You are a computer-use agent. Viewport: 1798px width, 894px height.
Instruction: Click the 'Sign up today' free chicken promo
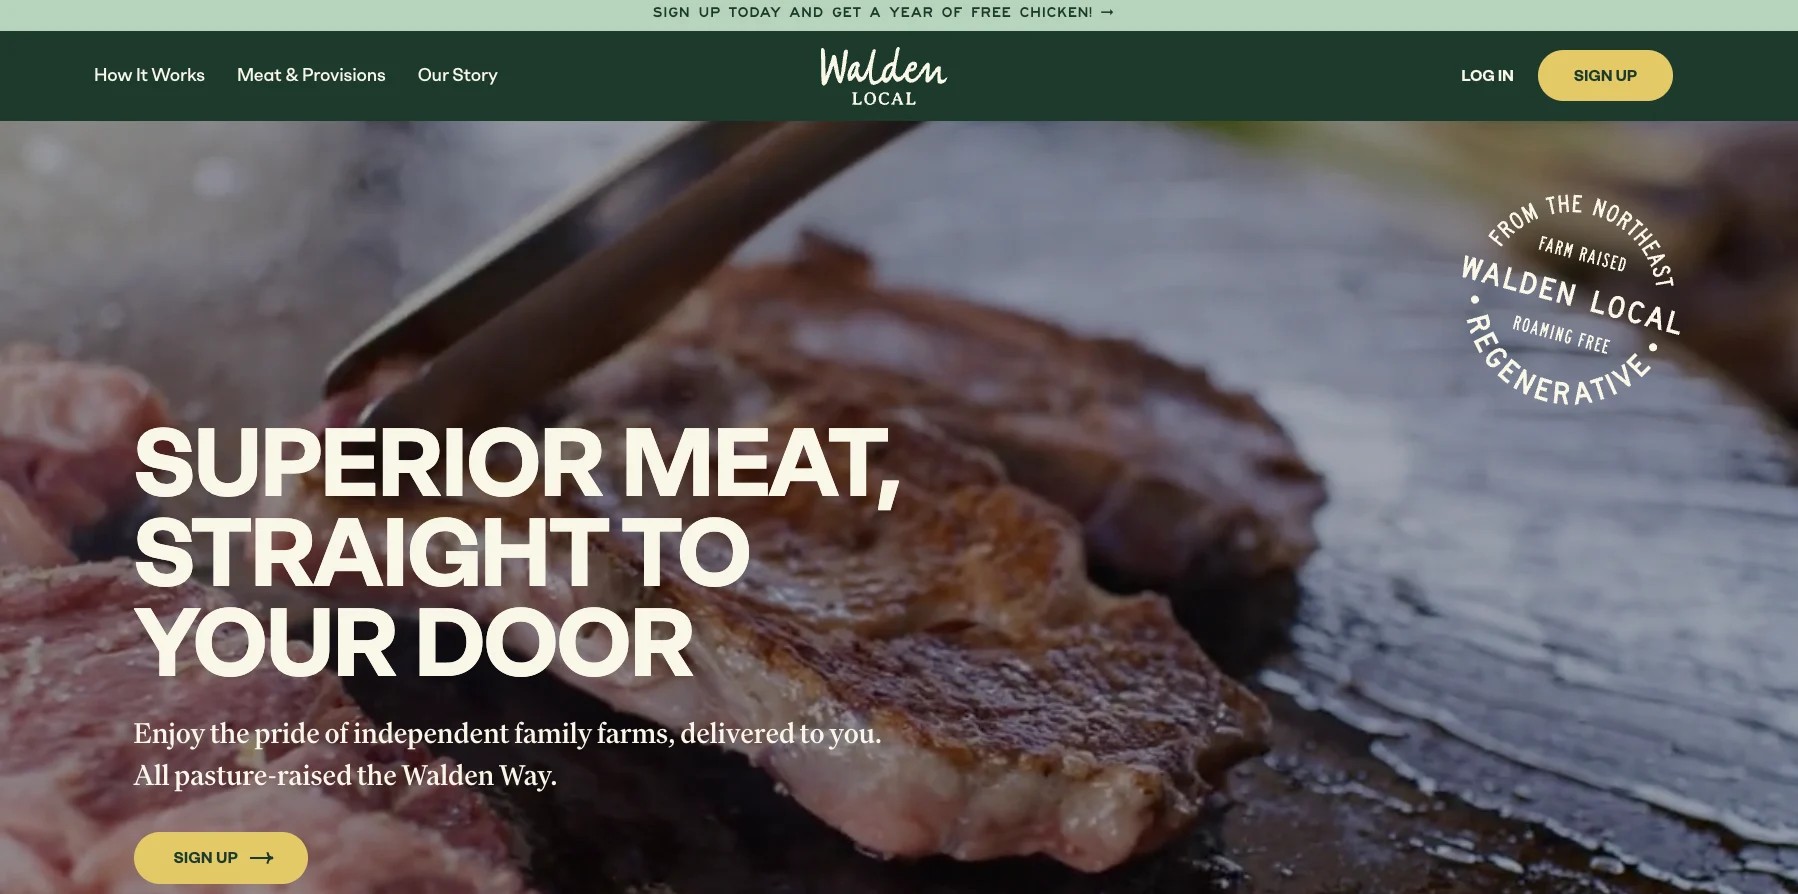(883, 13)
